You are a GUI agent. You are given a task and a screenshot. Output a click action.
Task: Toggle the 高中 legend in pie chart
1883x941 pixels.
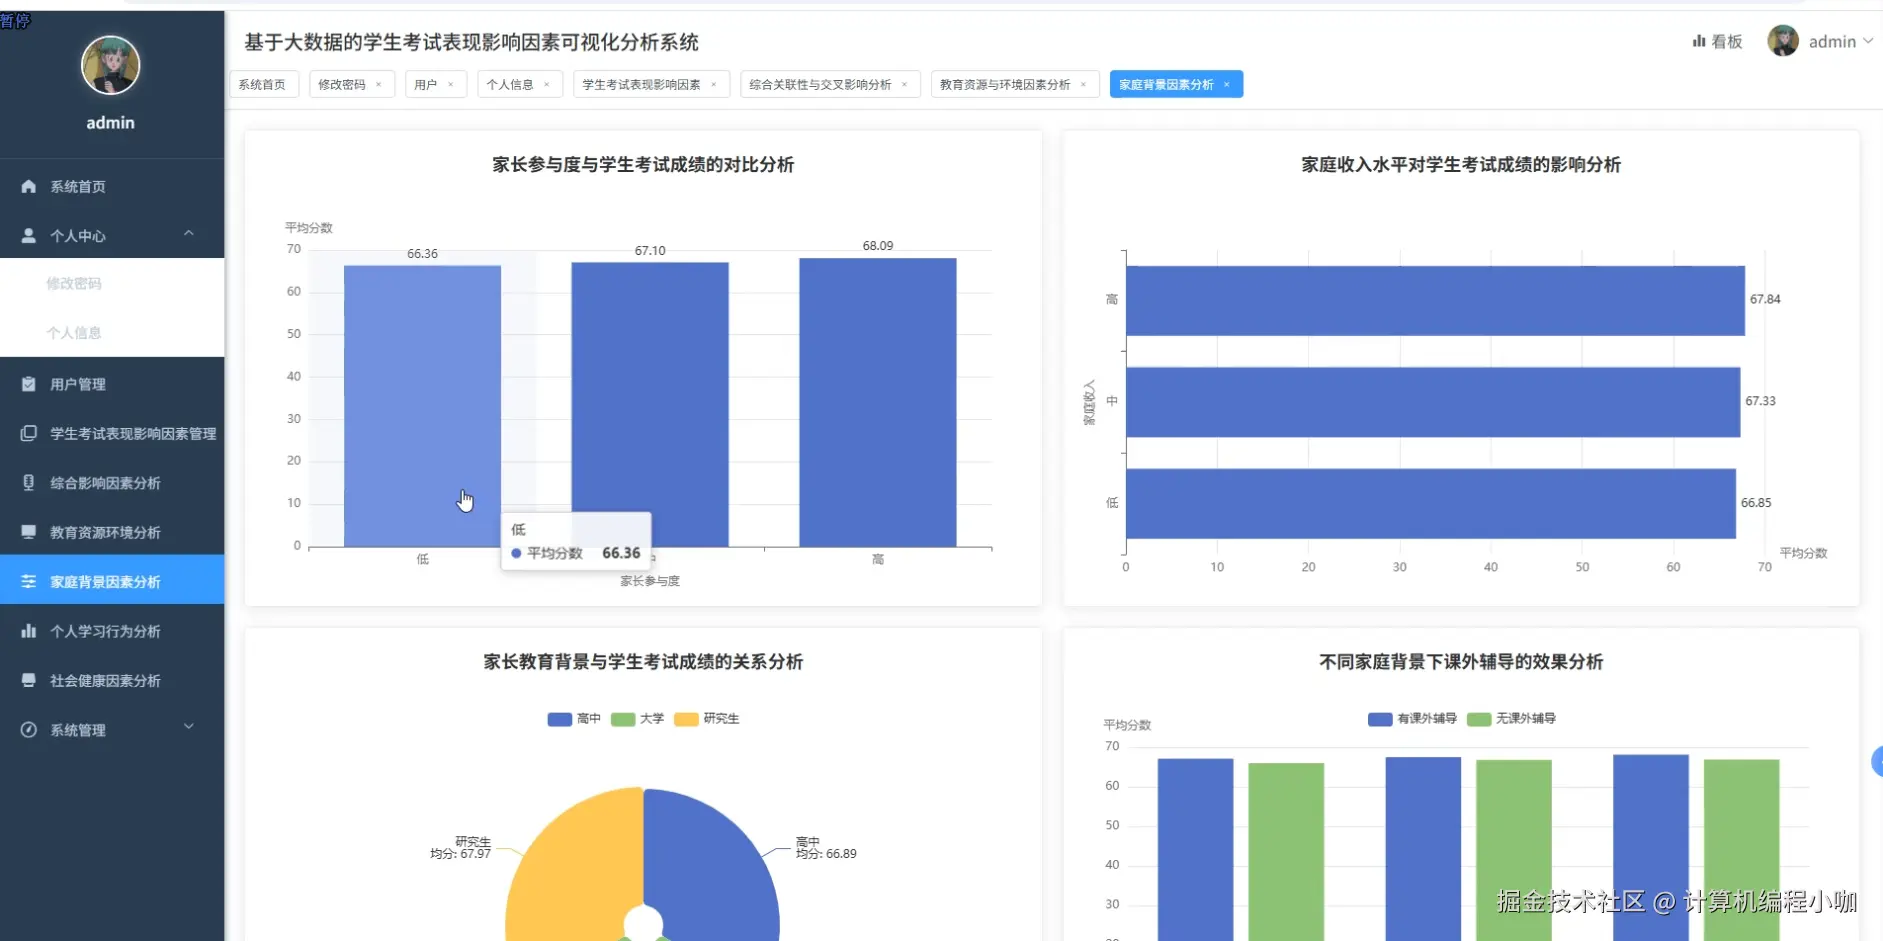coord(574,719)
